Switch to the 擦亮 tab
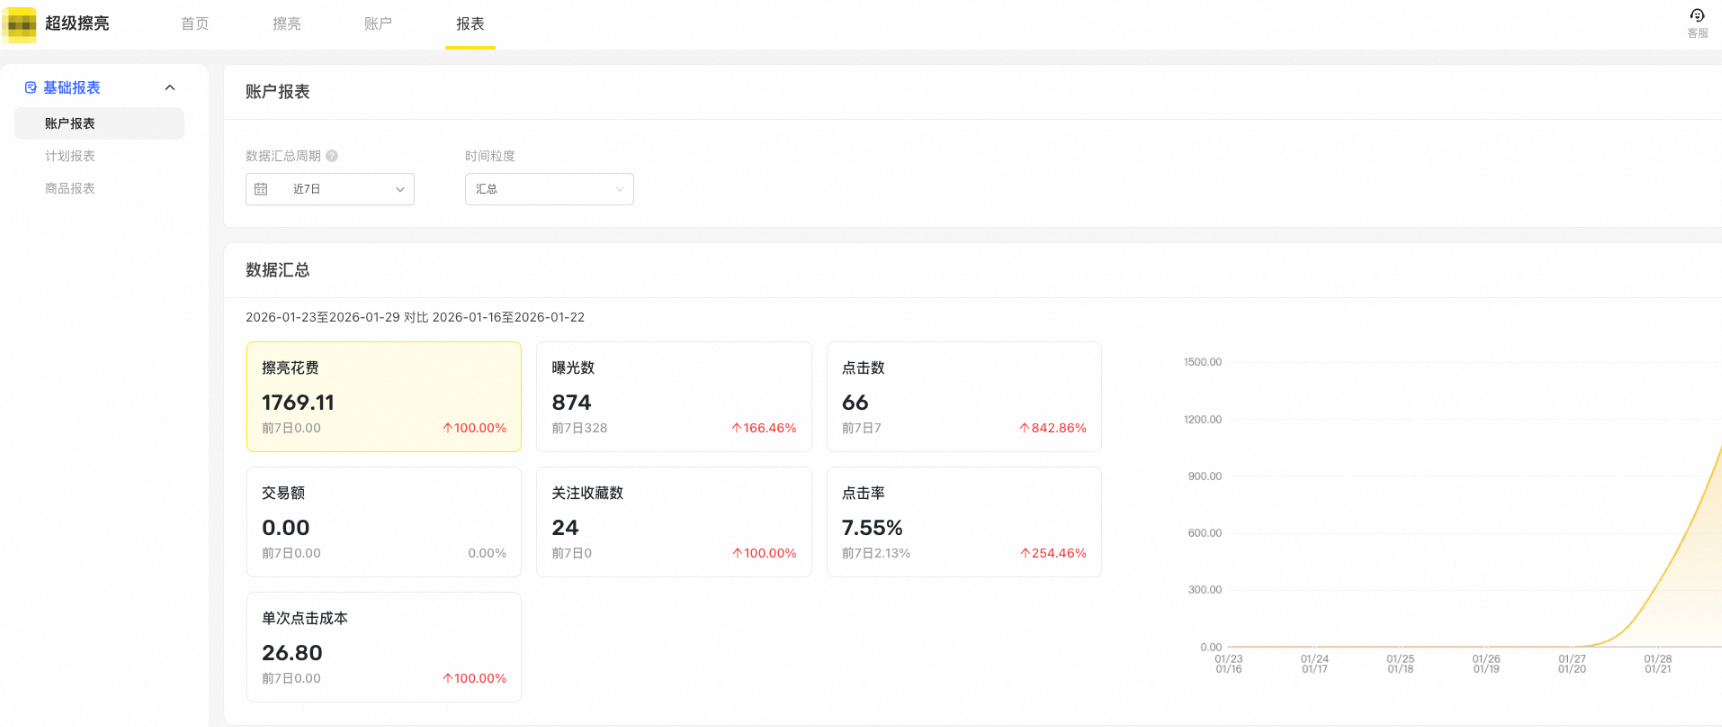The width and height of the screenshot is (1722, 727). click(287, 24)
